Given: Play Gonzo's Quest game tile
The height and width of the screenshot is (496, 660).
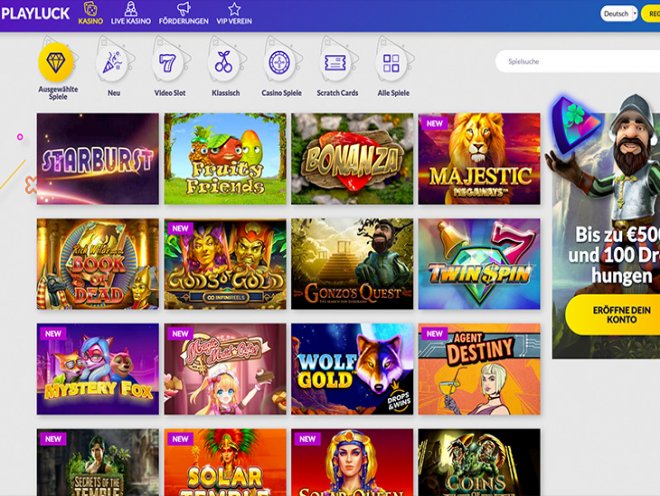Looking at the screenshot, I should click(352, 264).
